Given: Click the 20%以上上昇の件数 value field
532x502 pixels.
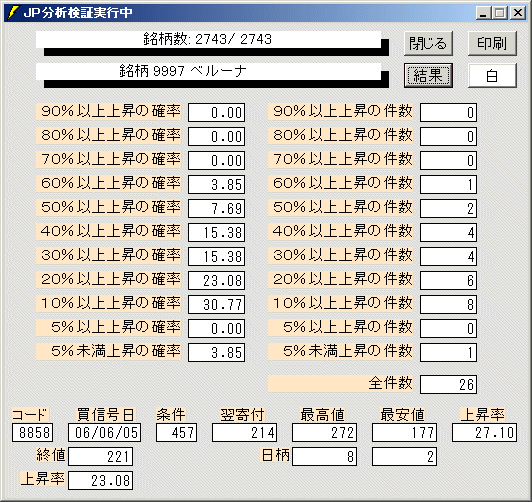Looking at the screenshot, I should coord(449,280).
